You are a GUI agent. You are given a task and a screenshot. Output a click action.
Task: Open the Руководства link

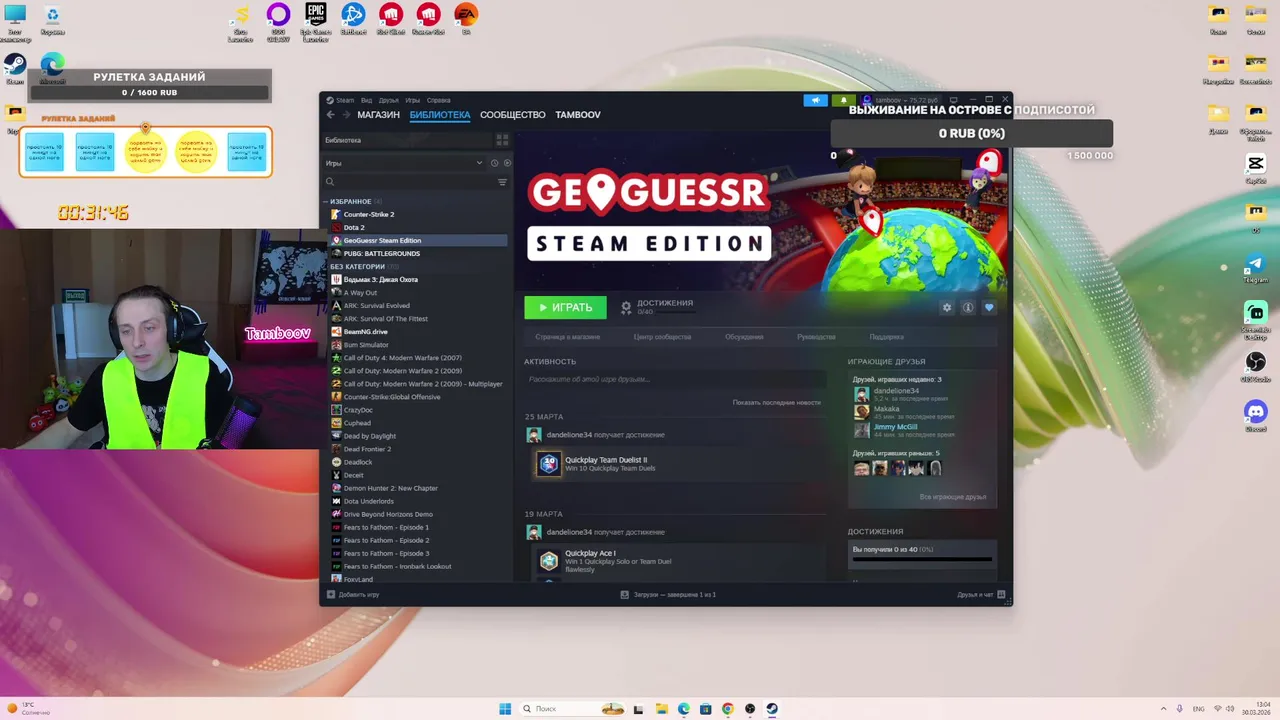click(x=816, y=337)
